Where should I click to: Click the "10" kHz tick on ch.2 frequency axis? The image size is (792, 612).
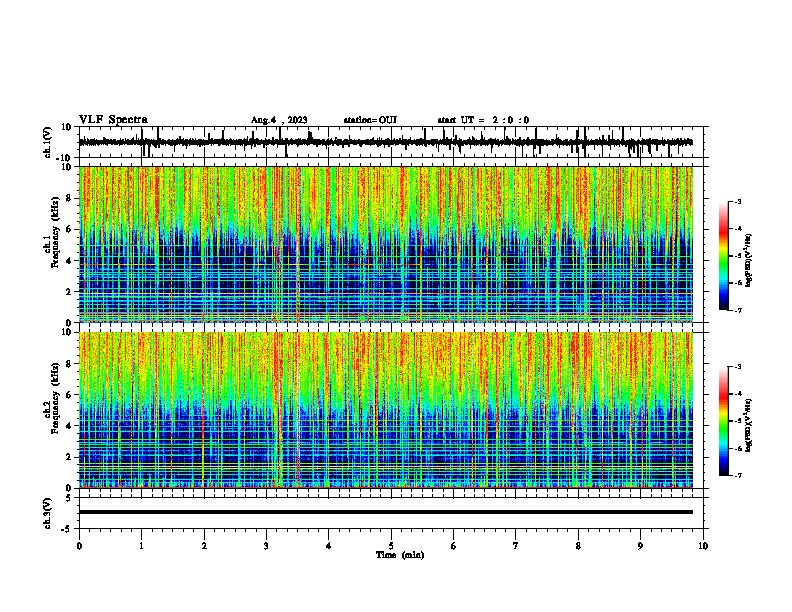point(68,332)
